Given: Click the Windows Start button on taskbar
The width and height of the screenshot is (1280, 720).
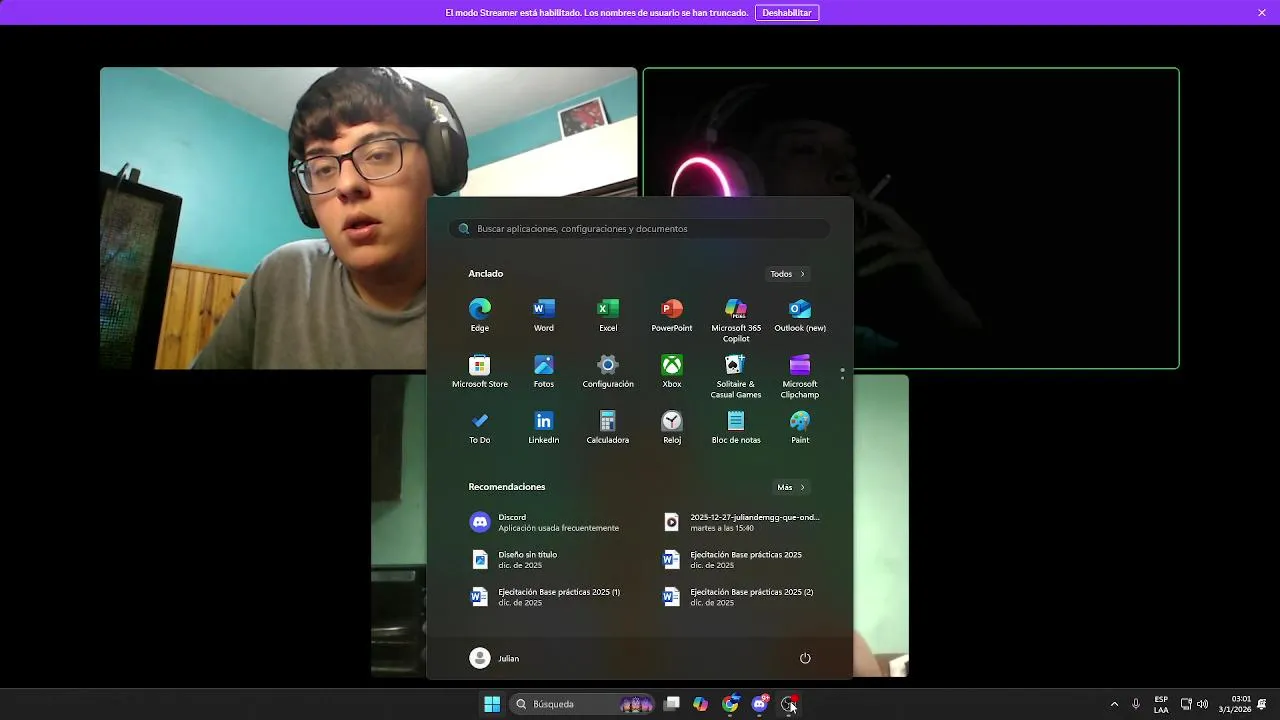Looking at the screenshot, I should 492,704.
